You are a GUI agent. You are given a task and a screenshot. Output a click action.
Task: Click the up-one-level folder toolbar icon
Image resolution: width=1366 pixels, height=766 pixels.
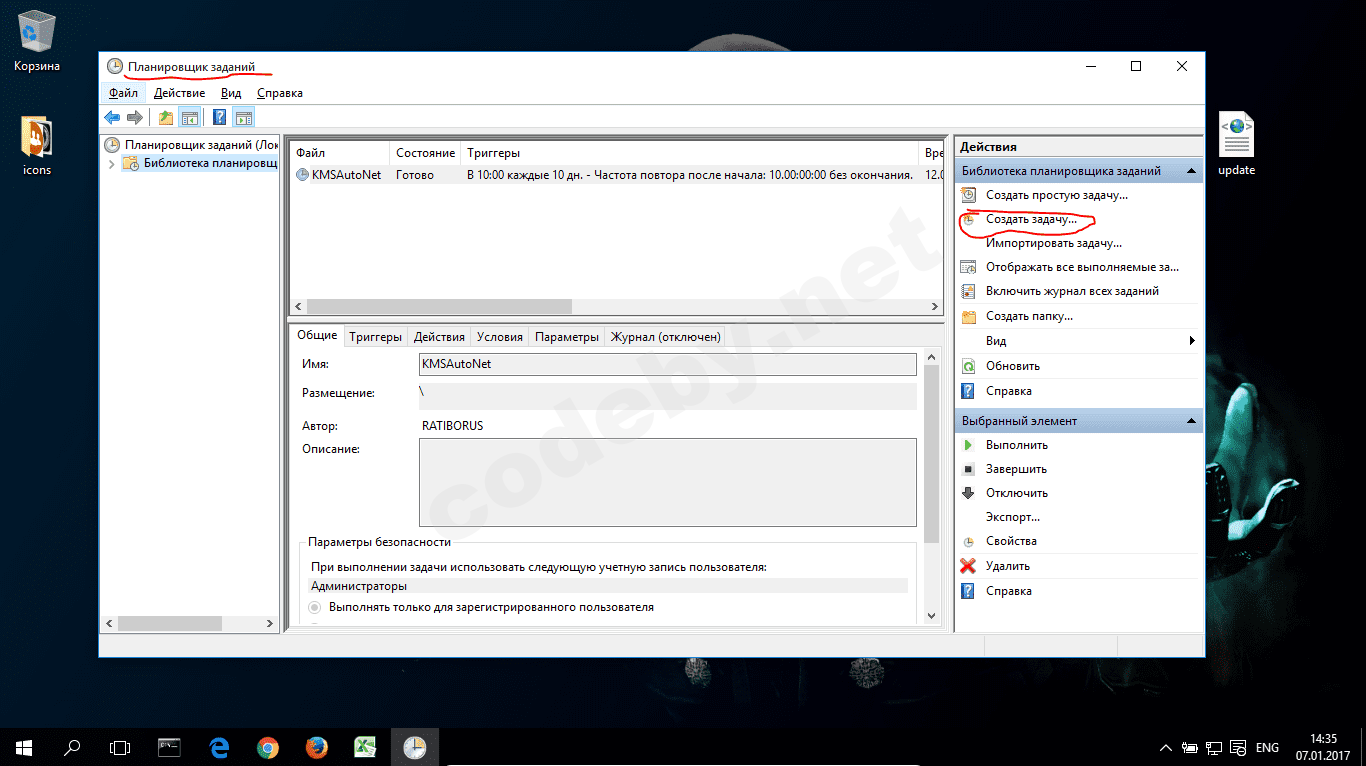[x=166, y=118]
